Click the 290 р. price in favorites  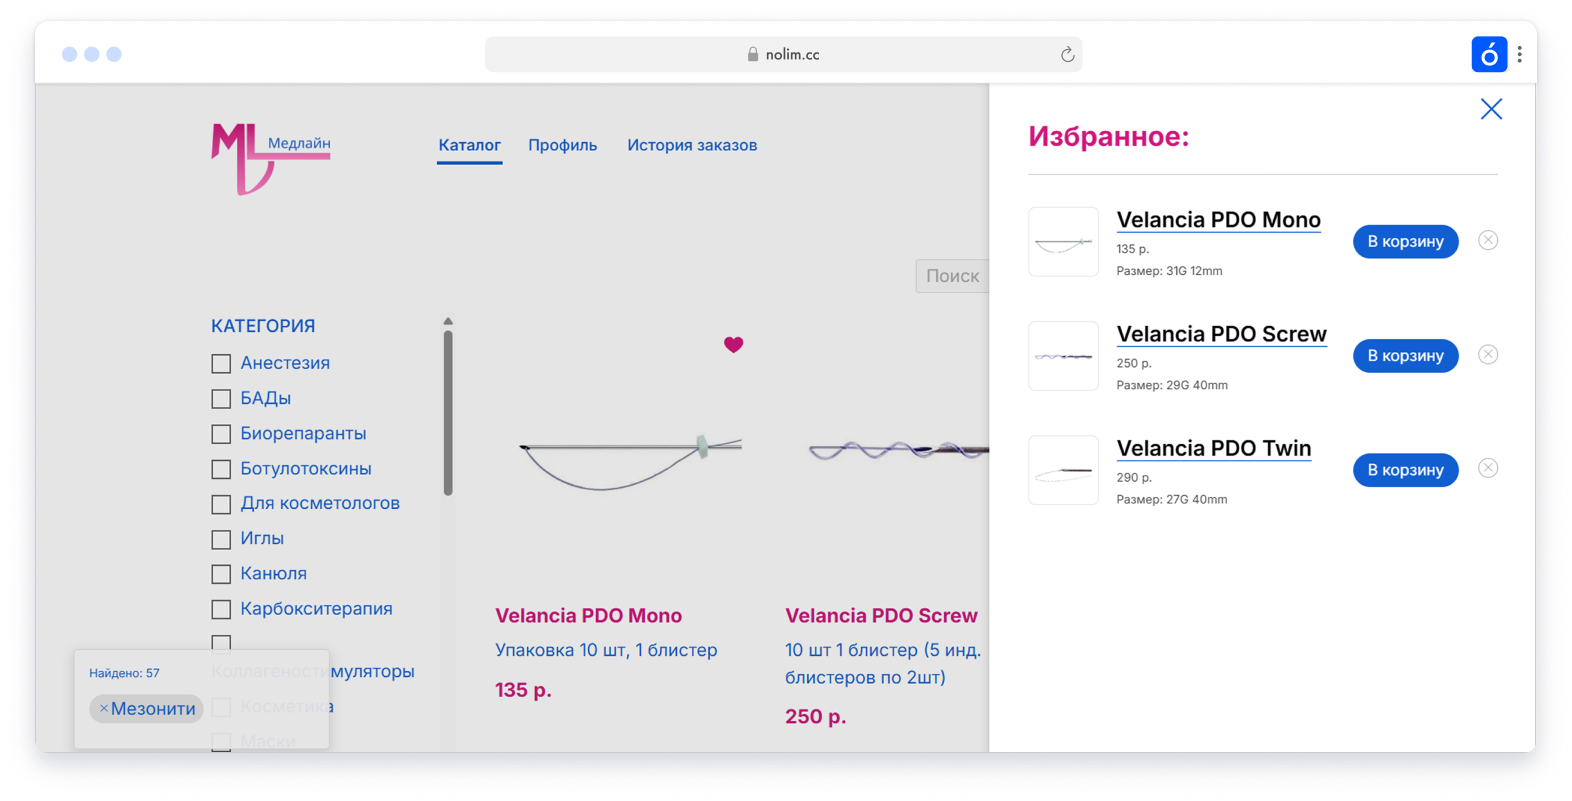1134,477
